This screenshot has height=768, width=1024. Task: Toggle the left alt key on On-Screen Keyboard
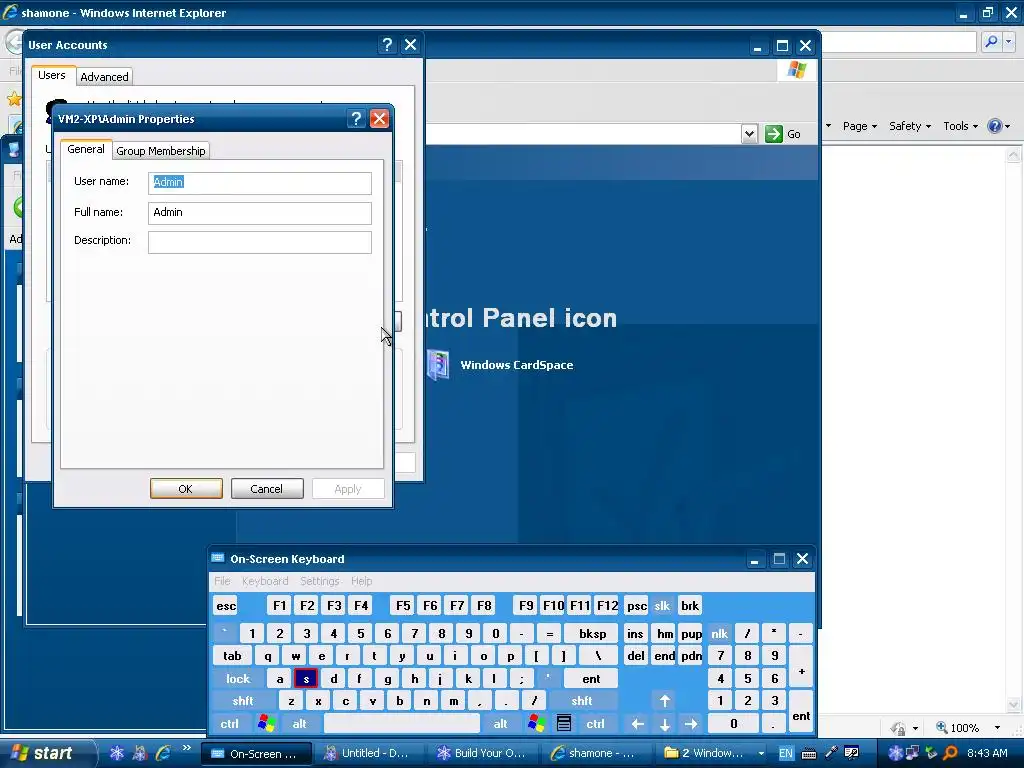pos(299,724)
